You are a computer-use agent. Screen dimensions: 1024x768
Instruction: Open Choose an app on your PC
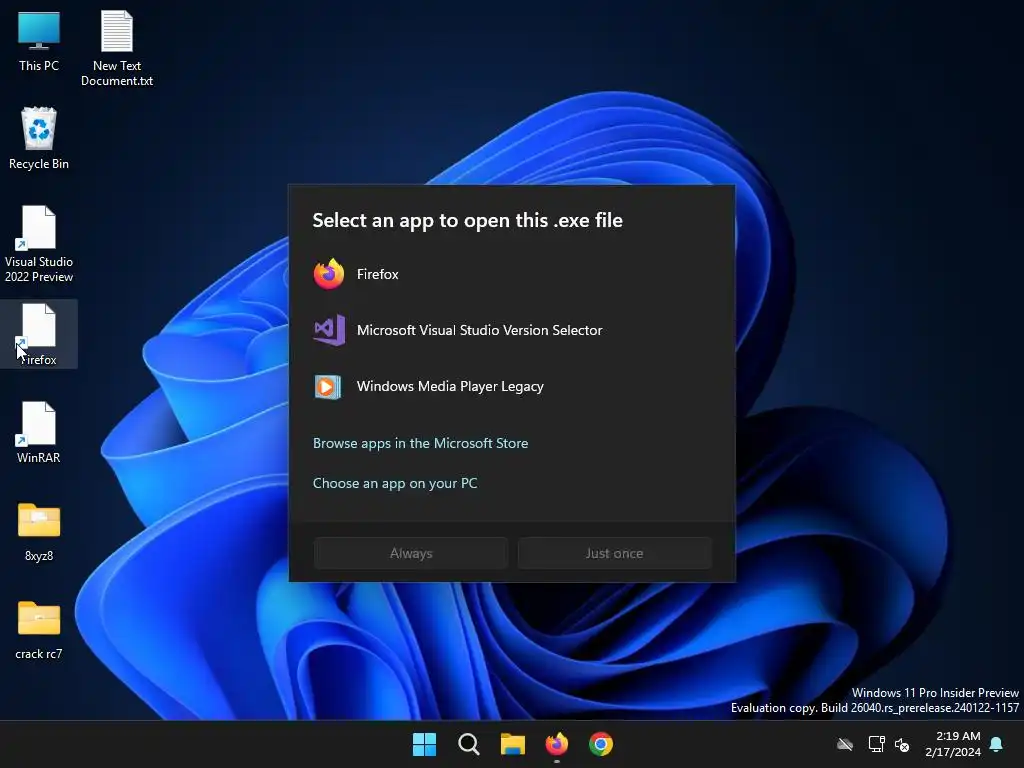coord(395,483)
